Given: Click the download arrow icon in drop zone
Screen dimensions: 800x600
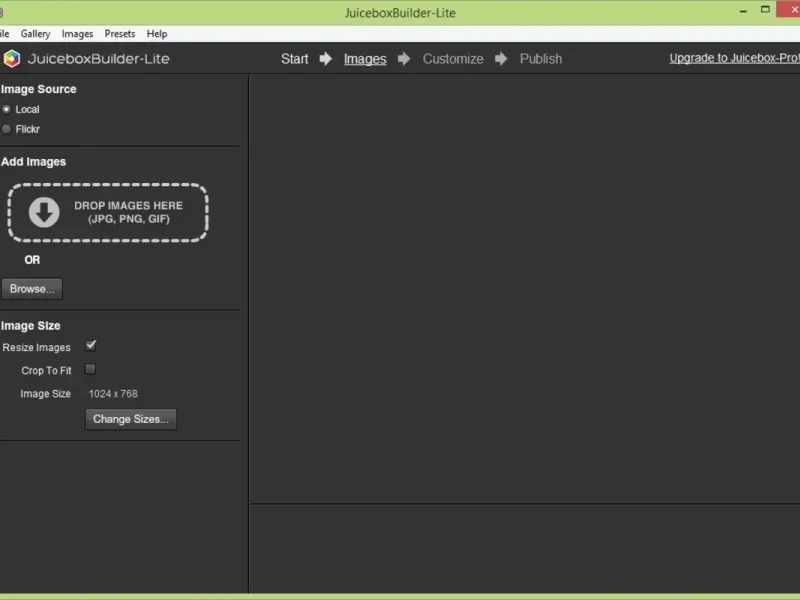Looking at the screenshot, I should (44, 212).
